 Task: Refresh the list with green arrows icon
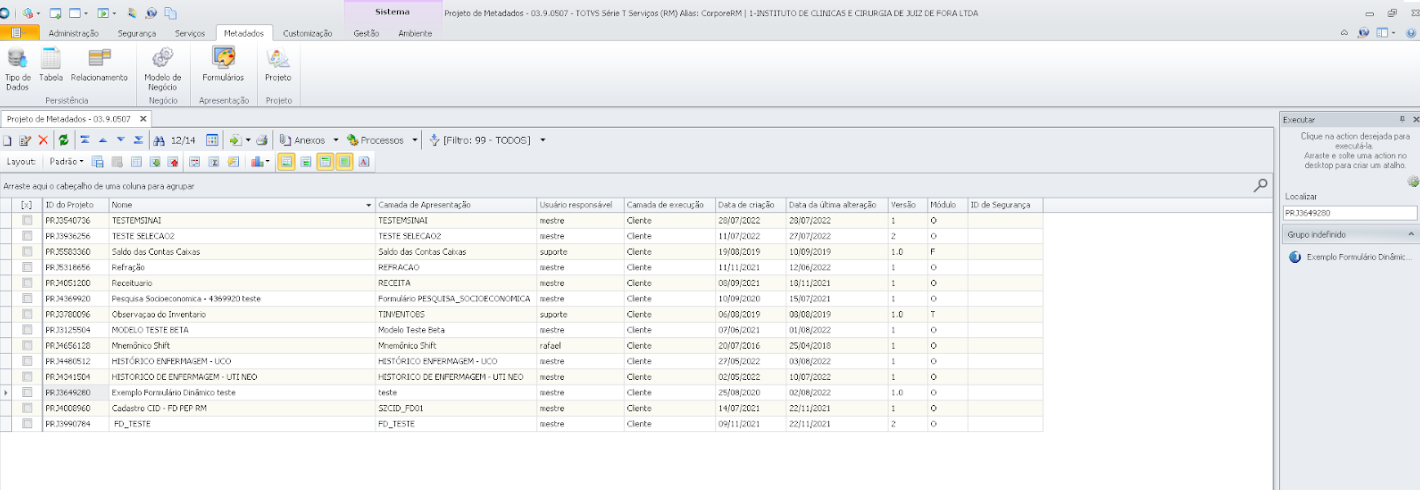(63, 140)
